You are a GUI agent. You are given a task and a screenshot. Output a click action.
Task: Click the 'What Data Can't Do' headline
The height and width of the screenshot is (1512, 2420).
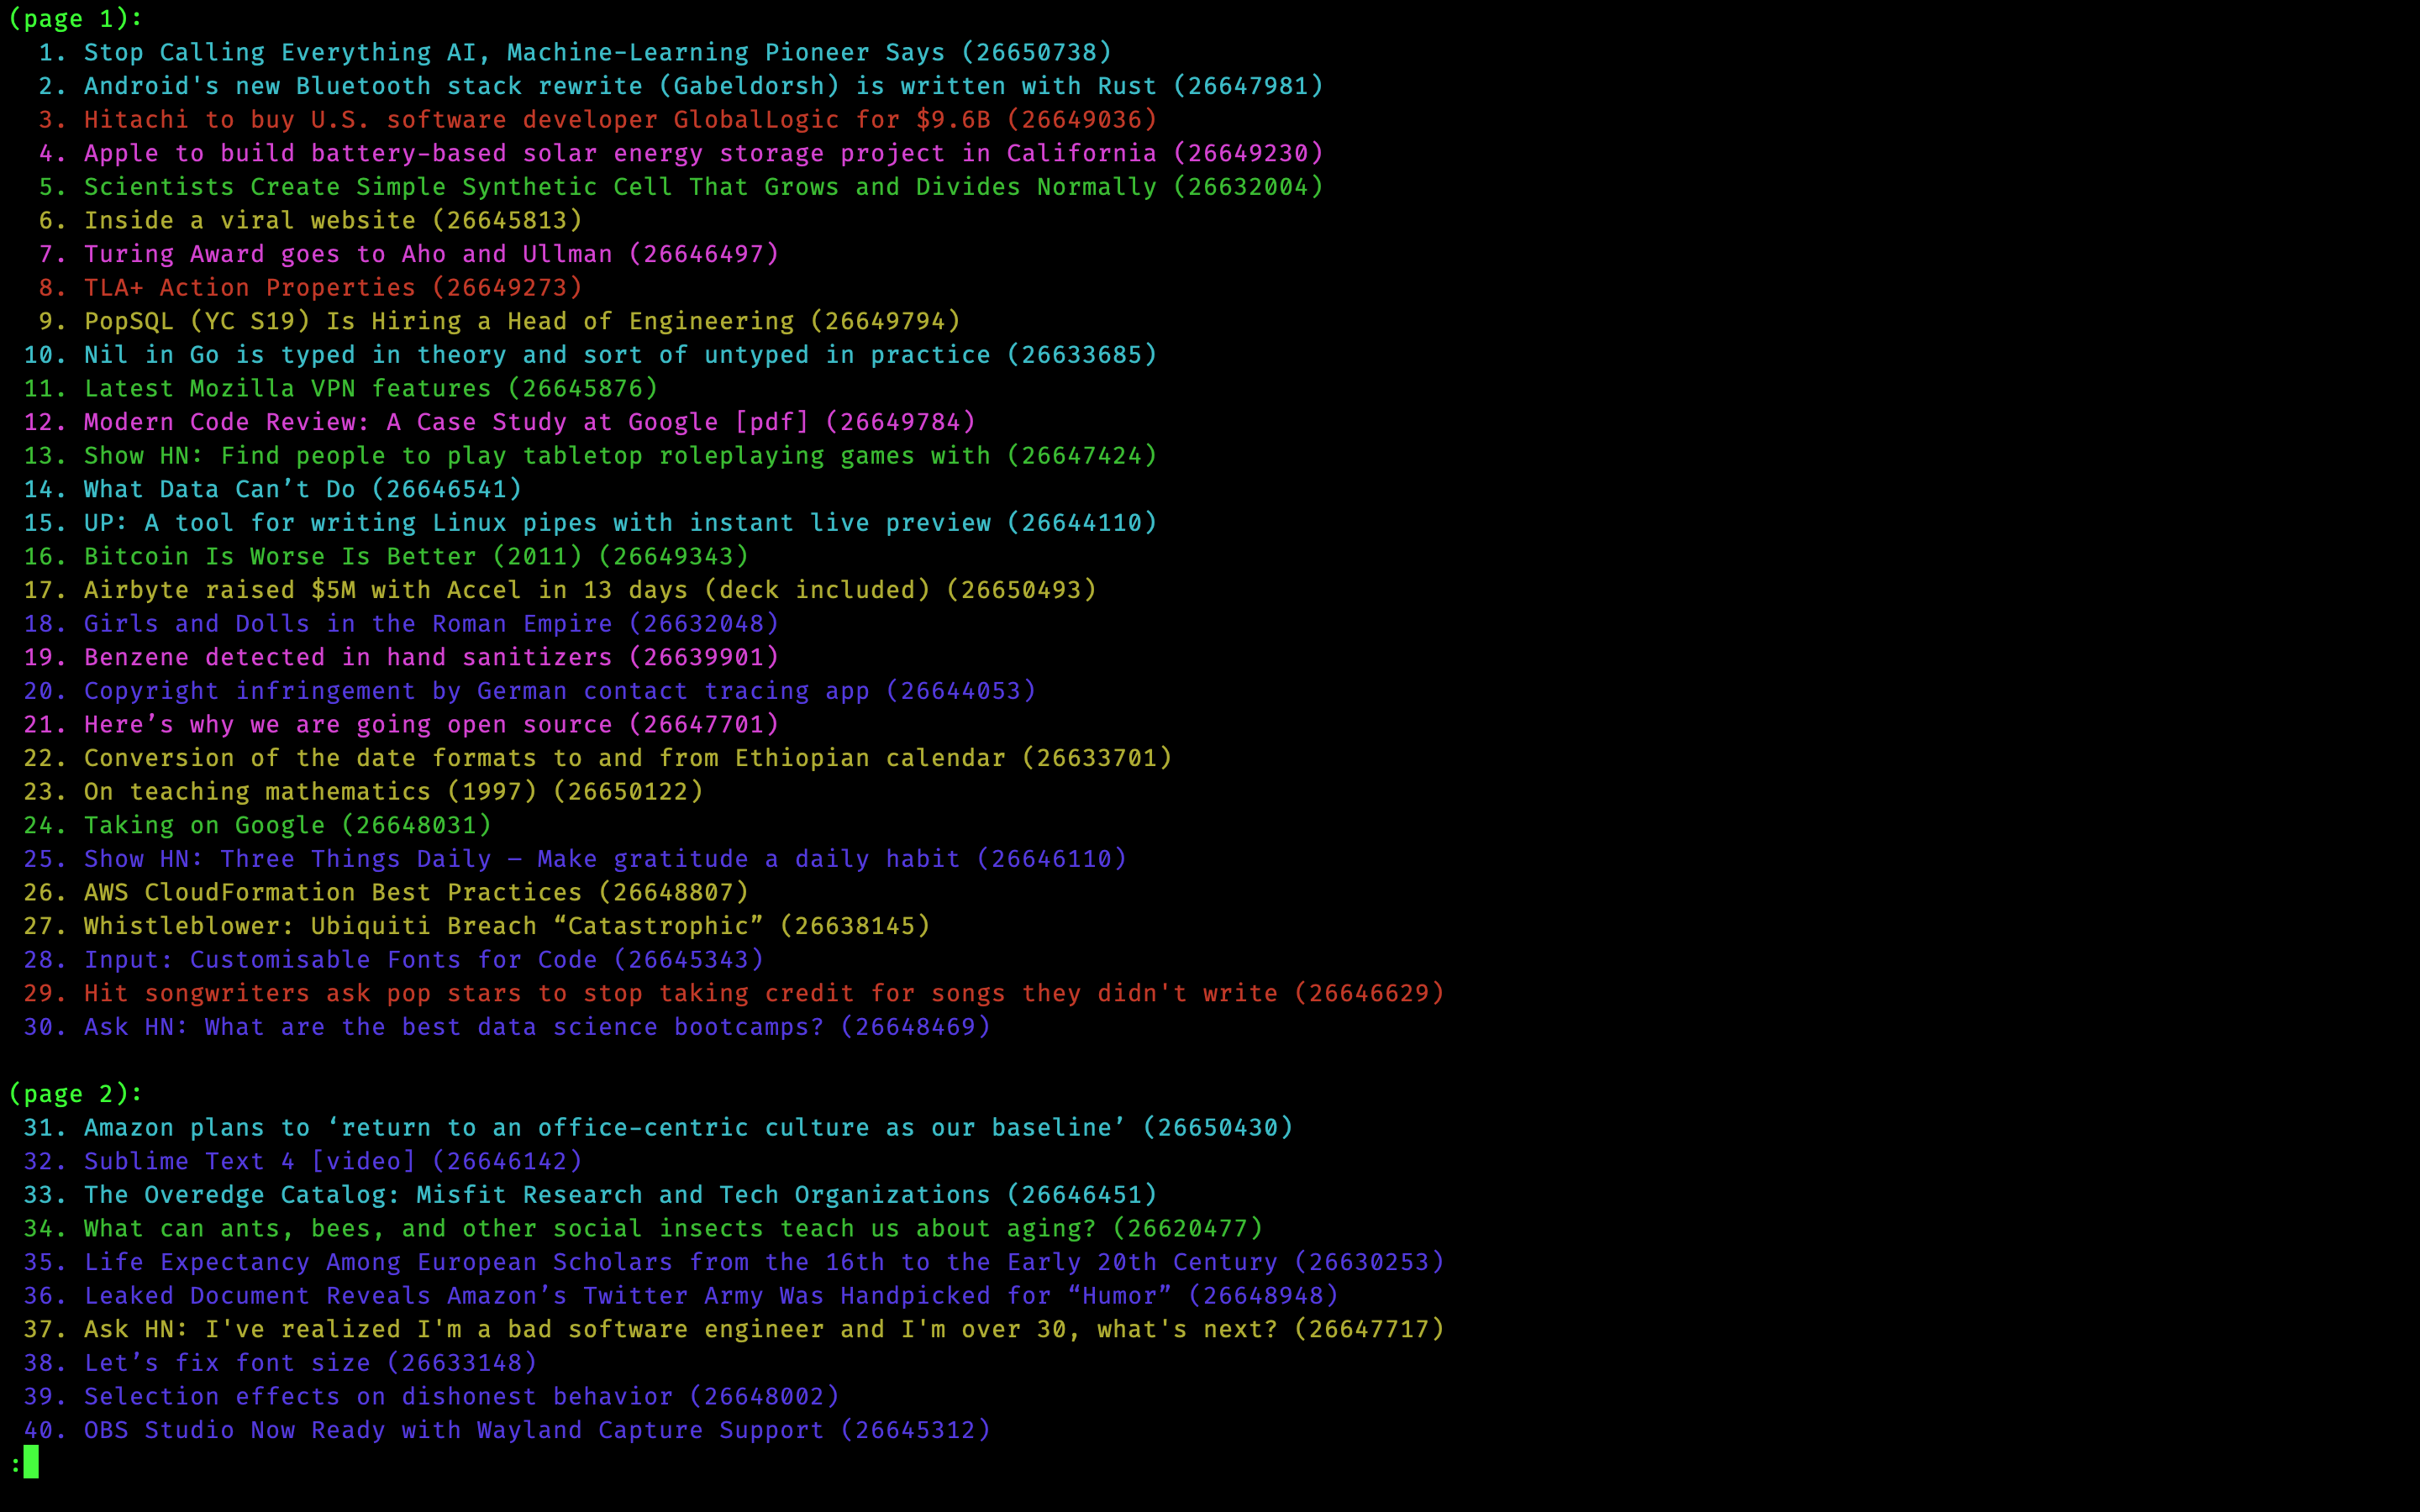[219, 489]
